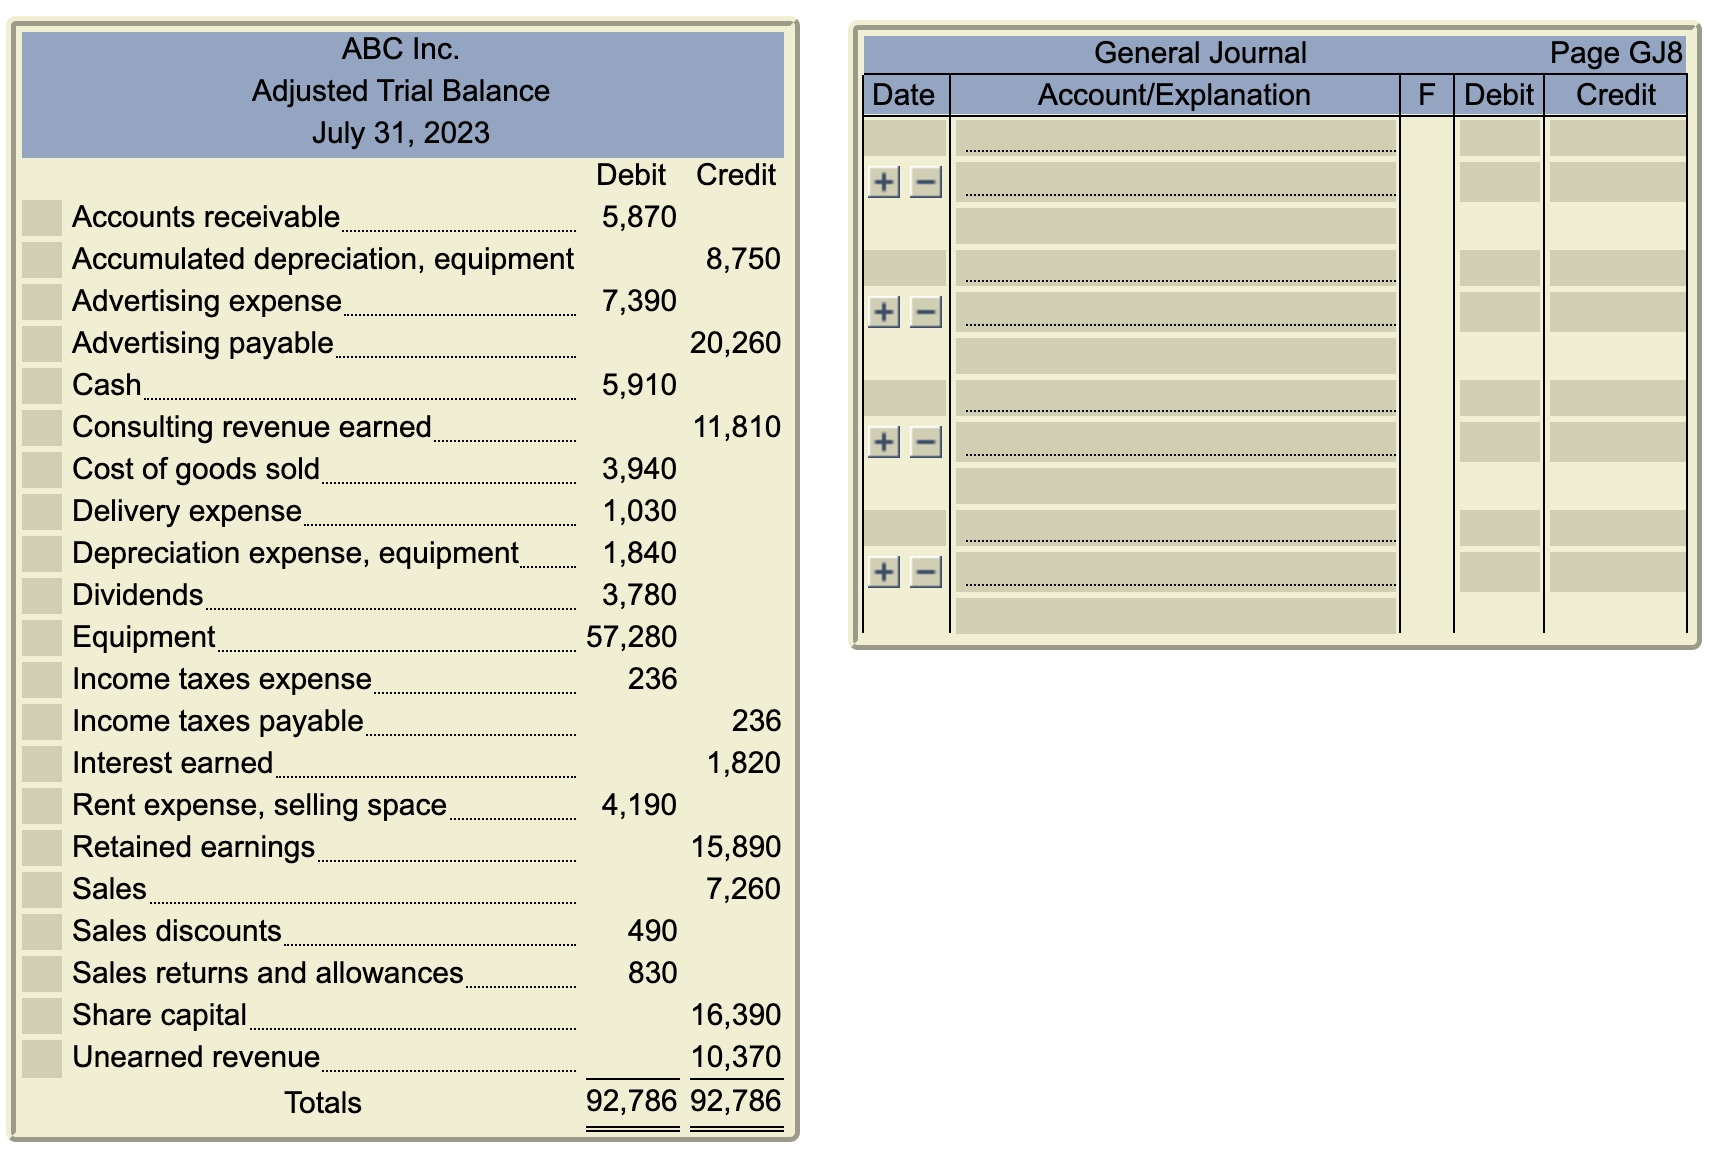The height and width of the screenshot is (1170, 1710).
Task: Select the checkbox beside Dividends
Action: pyautogui.click(x=42, y=595)
